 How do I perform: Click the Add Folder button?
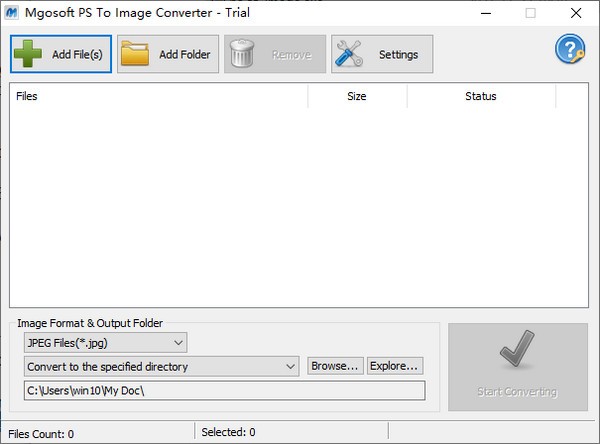tap(168, 54)
